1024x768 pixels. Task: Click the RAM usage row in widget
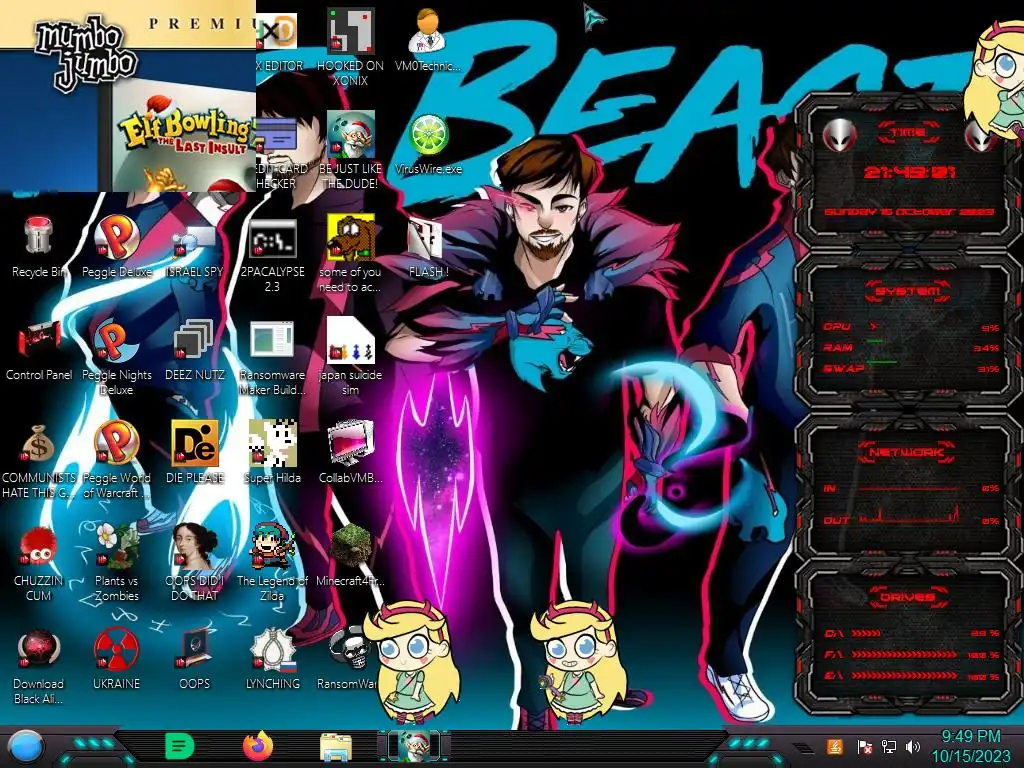click(911, 347)
